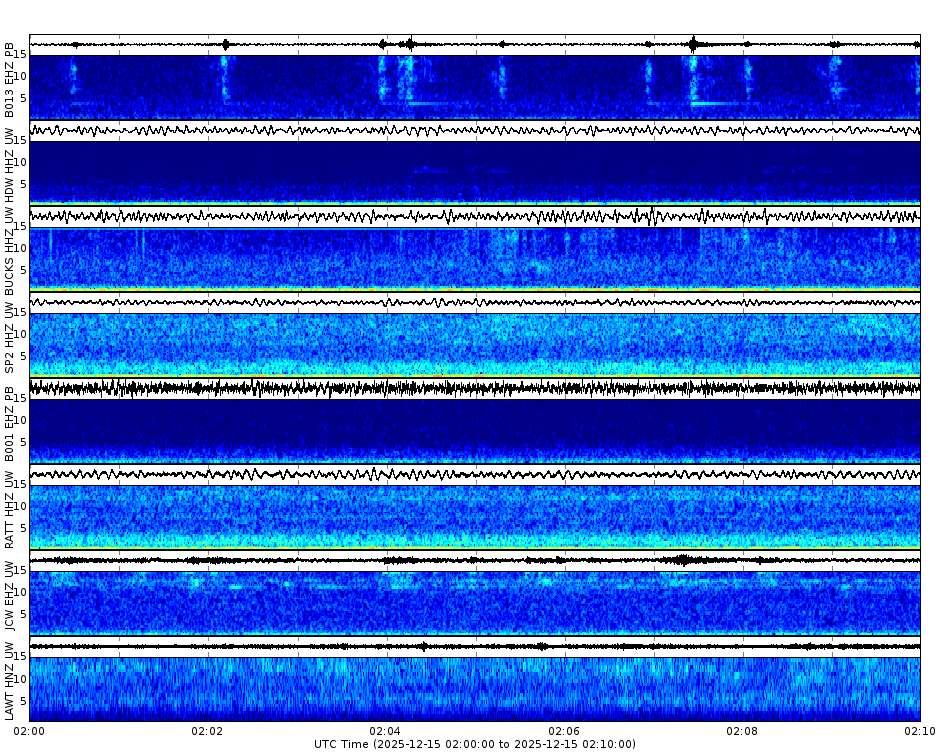Click the BUCKS waveform trace
The width and height of the screenshot is (950, 756).
point(470,216)
